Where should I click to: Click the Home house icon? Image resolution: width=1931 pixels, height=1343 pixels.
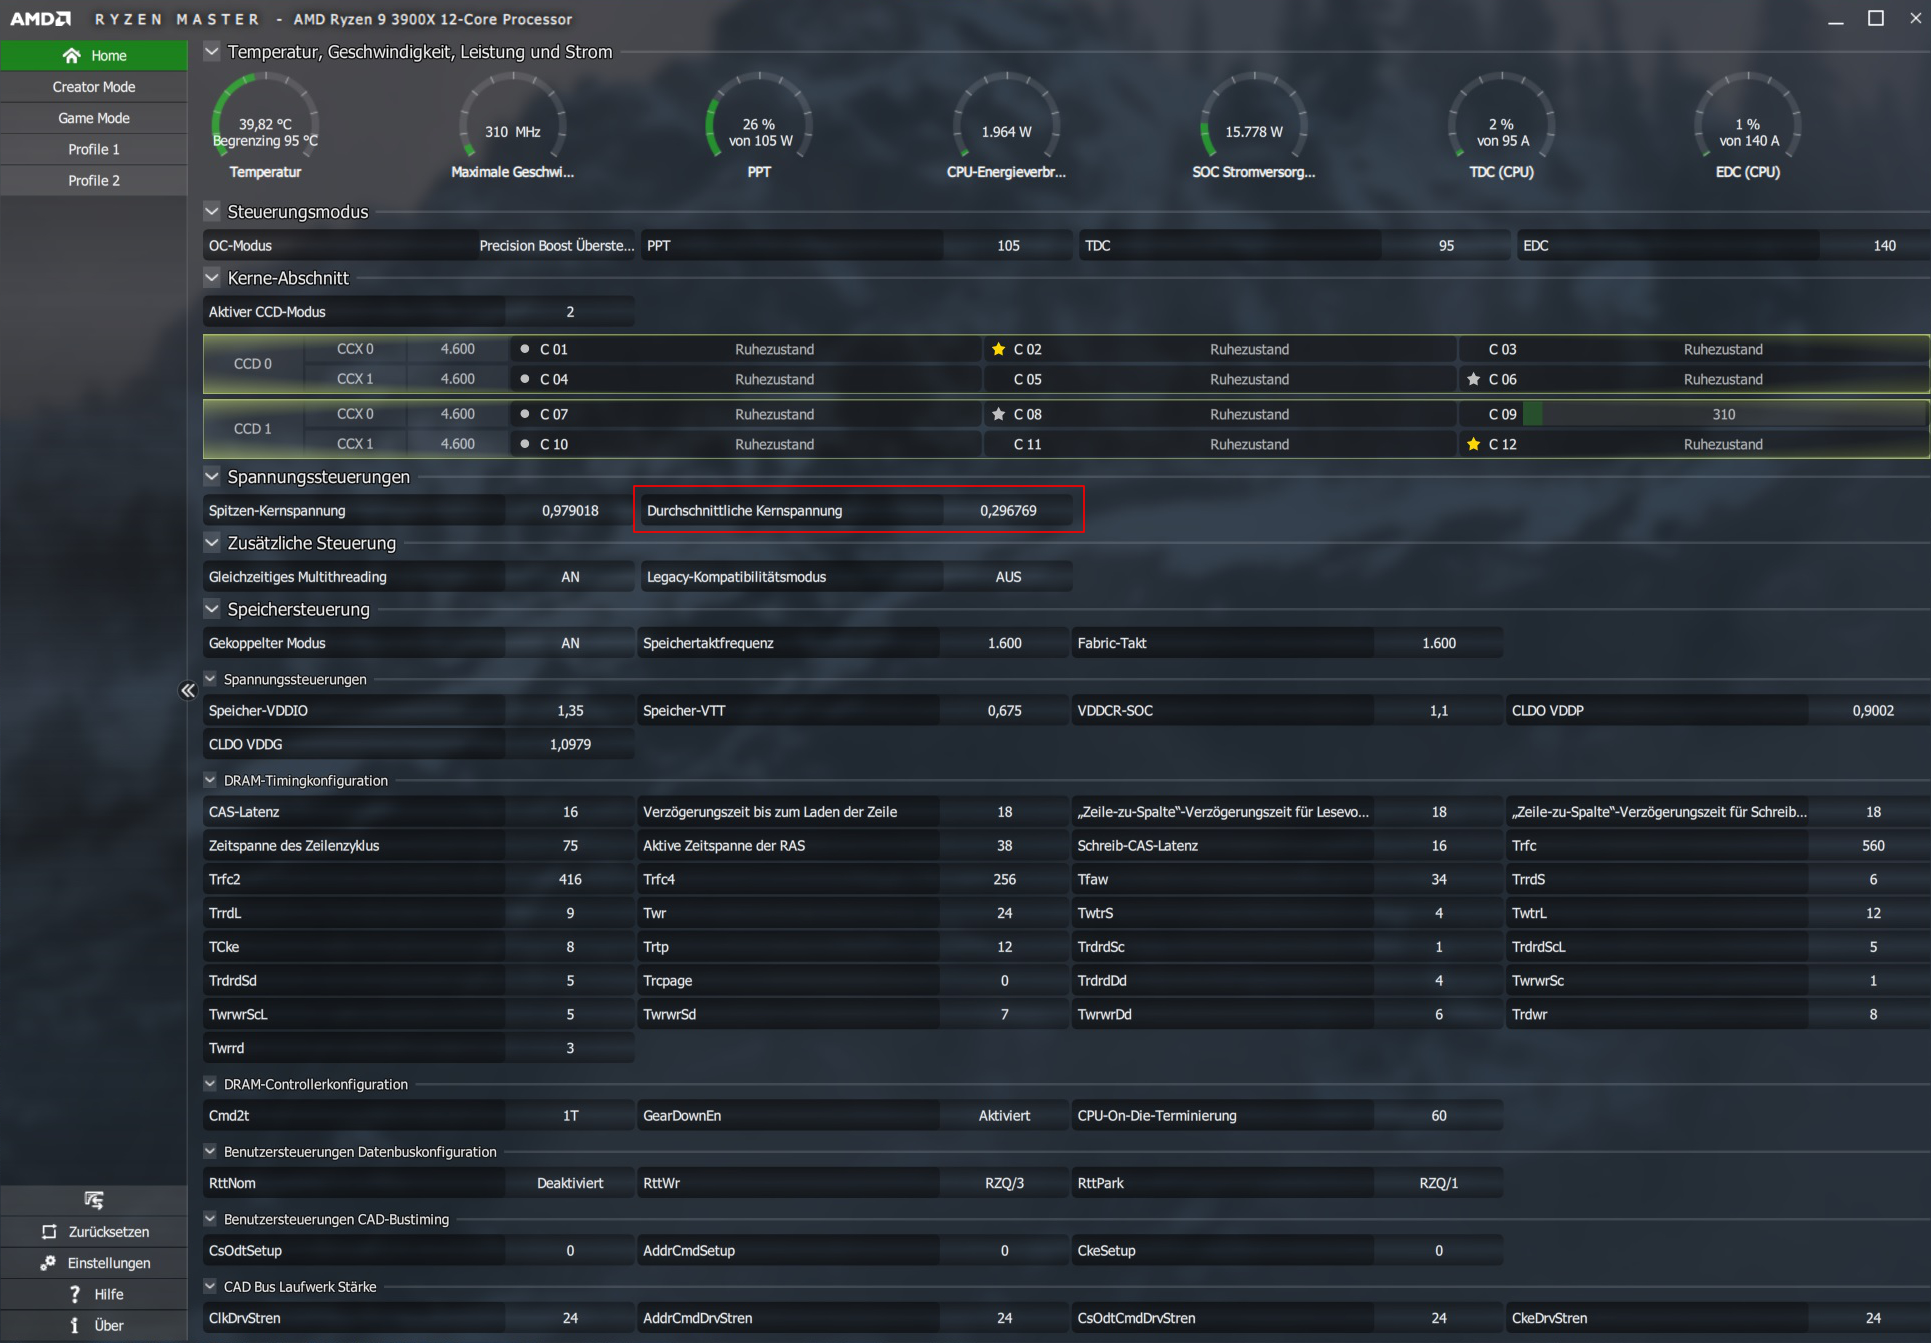(x=71, y=56)
